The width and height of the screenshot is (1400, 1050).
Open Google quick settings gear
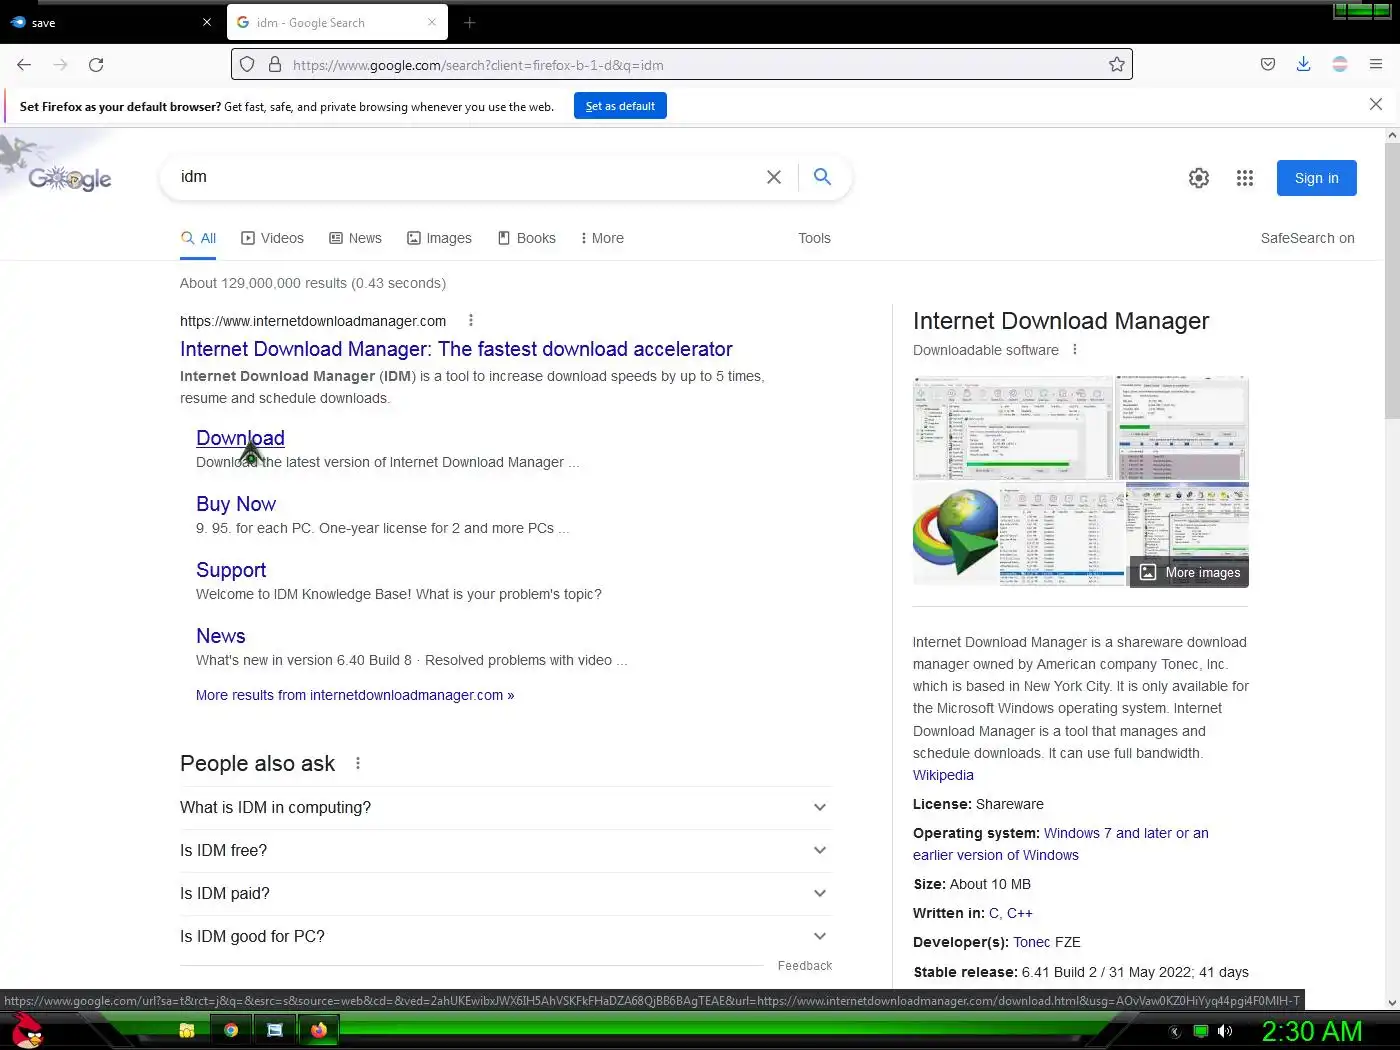1199,178
